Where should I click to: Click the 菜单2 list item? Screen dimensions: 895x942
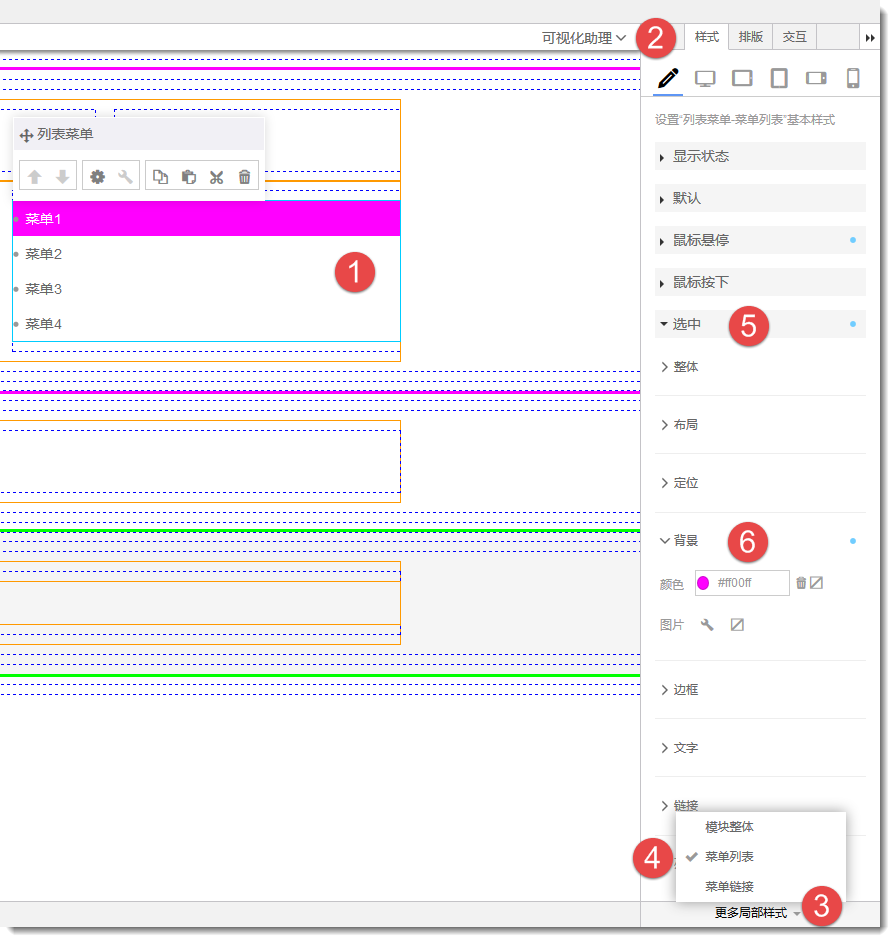[x=44, y=254]
